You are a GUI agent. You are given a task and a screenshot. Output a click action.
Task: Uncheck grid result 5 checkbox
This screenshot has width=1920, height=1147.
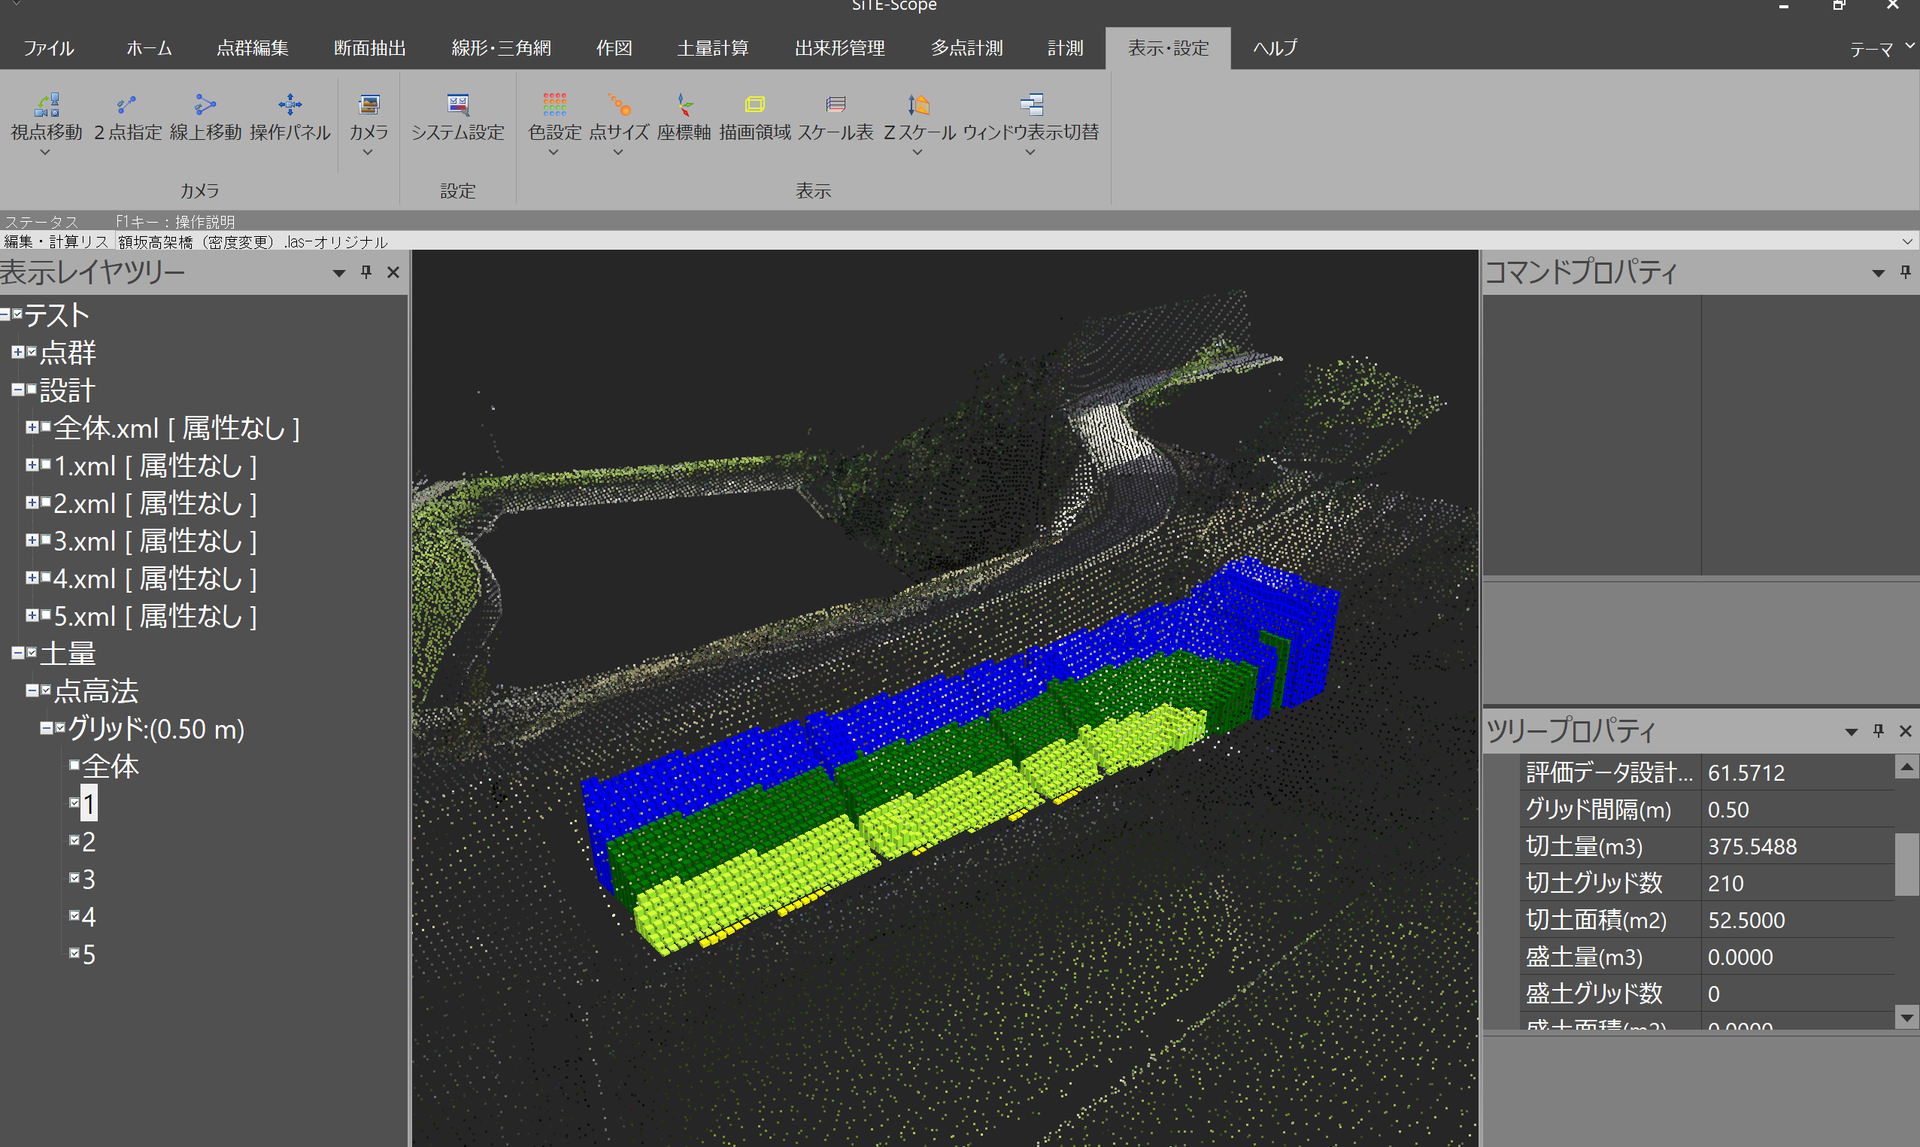click(74, 953)
